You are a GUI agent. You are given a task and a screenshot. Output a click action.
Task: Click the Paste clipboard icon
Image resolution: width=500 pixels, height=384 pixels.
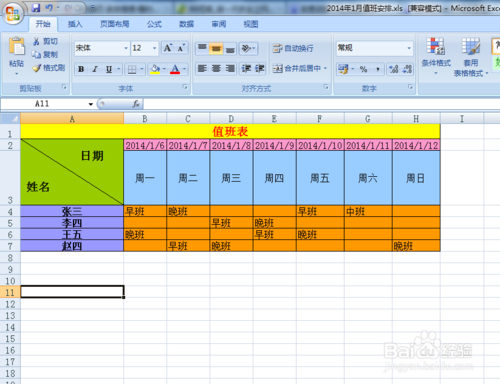[x=16, y=46]
